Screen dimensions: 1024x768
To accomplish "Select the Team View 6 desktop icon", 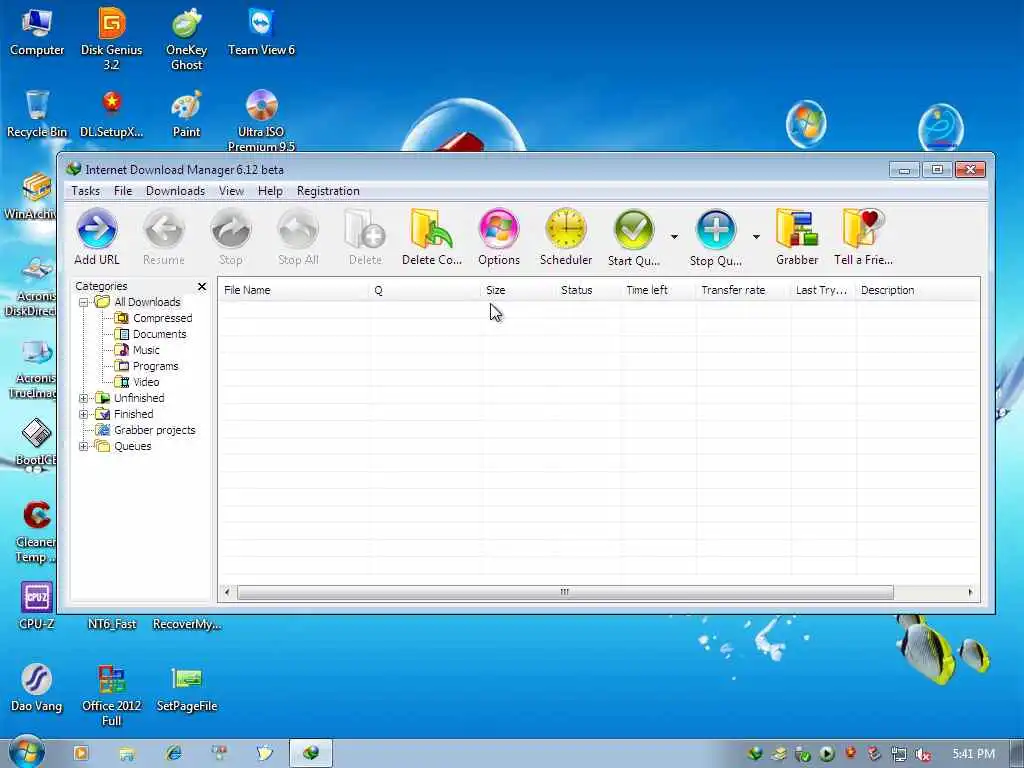I will (x=261, y=31).
